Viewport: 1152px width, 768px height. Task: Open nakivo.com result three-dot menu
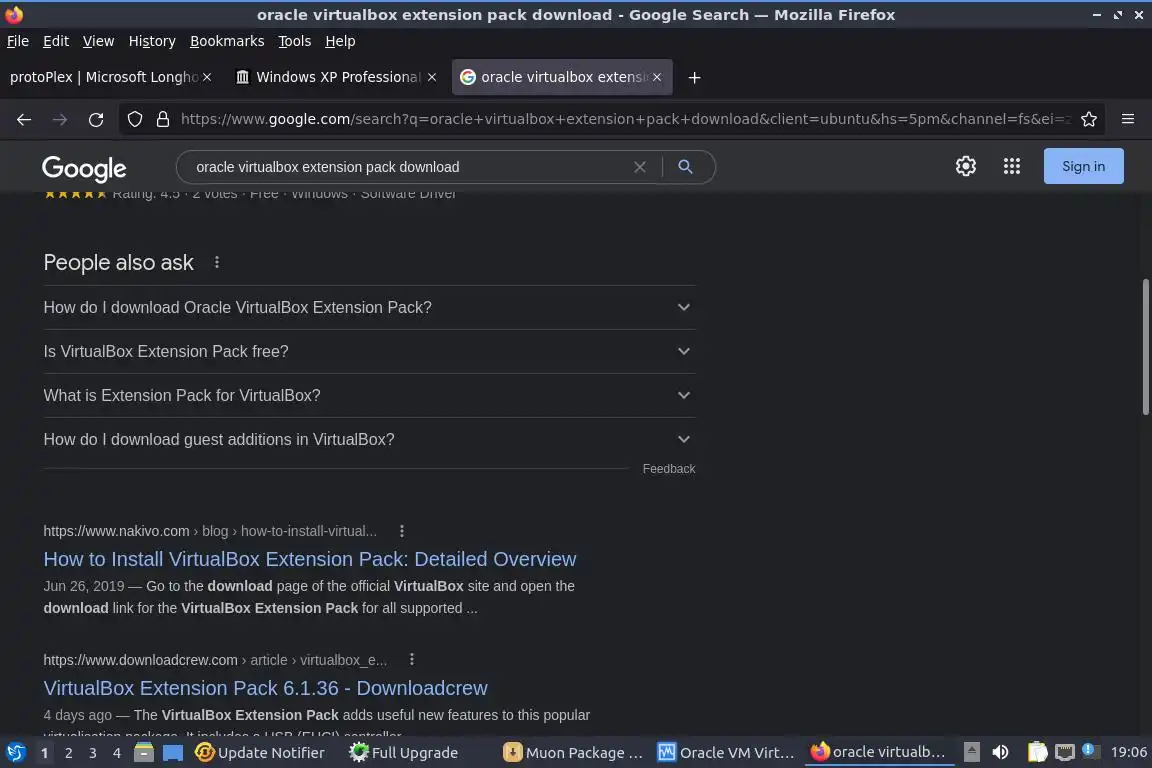402,531
